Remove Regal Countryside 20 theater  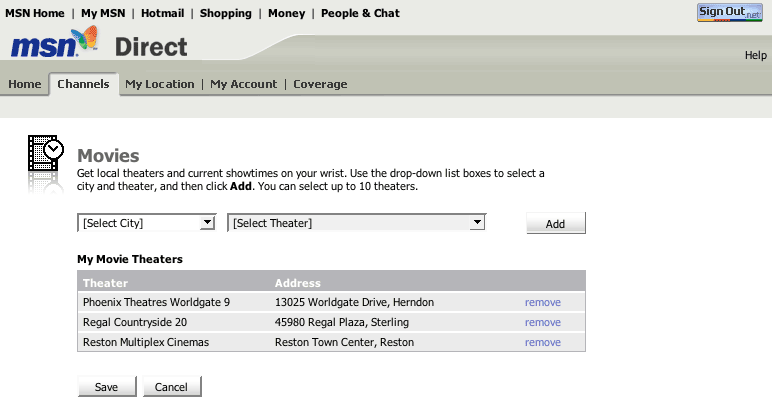pyautogui.click(x=543, y=322)
